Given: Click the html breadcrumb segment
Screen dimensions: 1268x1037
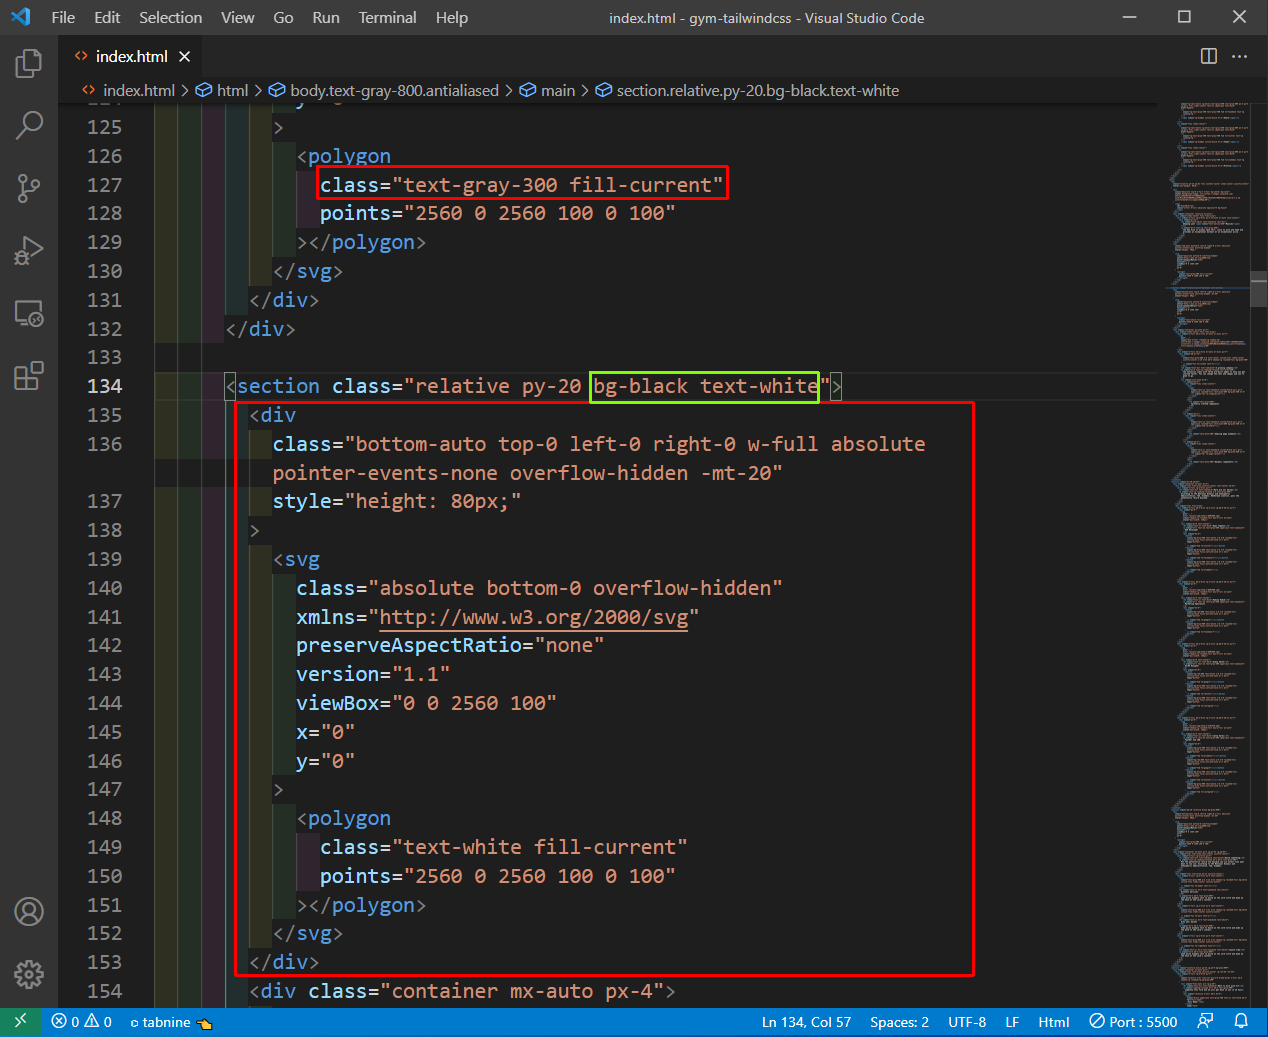Looking at the screenshot, I should [x=222, y=91].
